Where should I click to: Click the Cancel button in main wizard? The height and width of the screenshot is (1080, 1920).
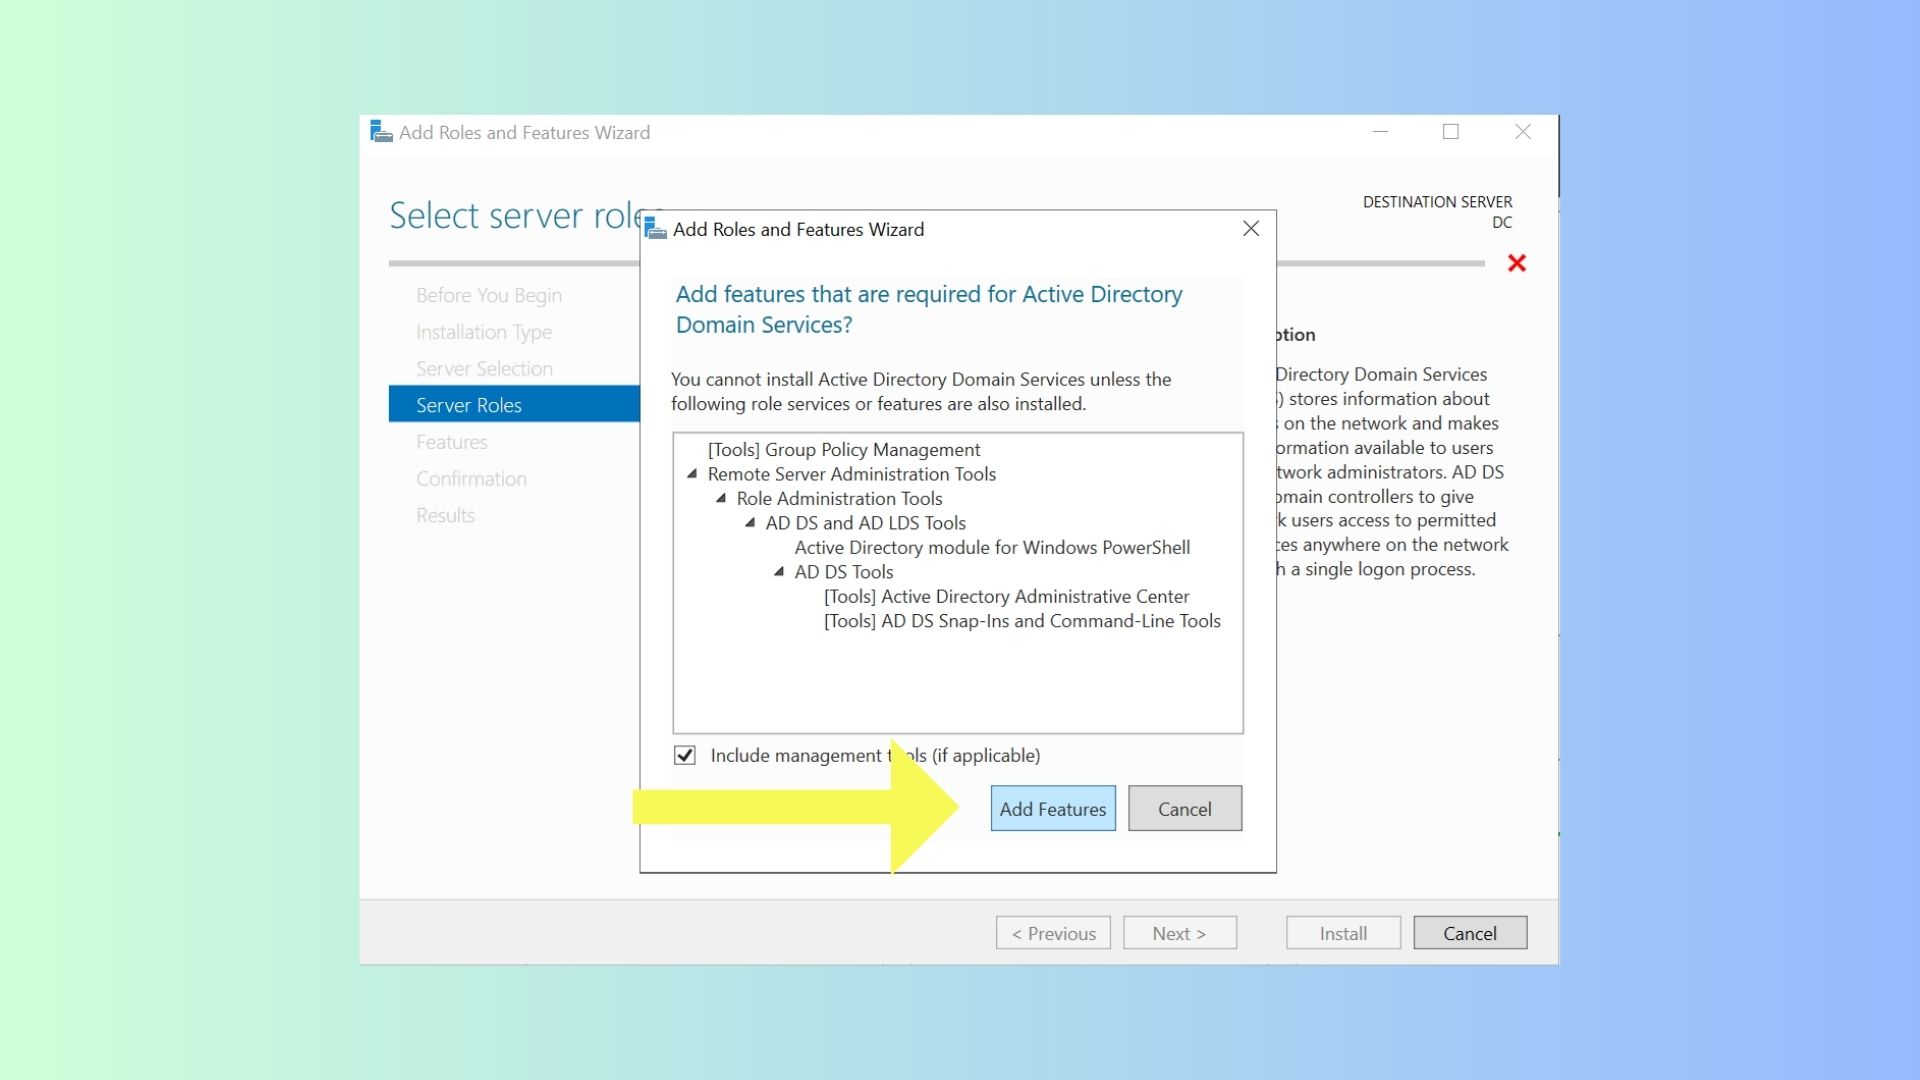(1469, 933)
